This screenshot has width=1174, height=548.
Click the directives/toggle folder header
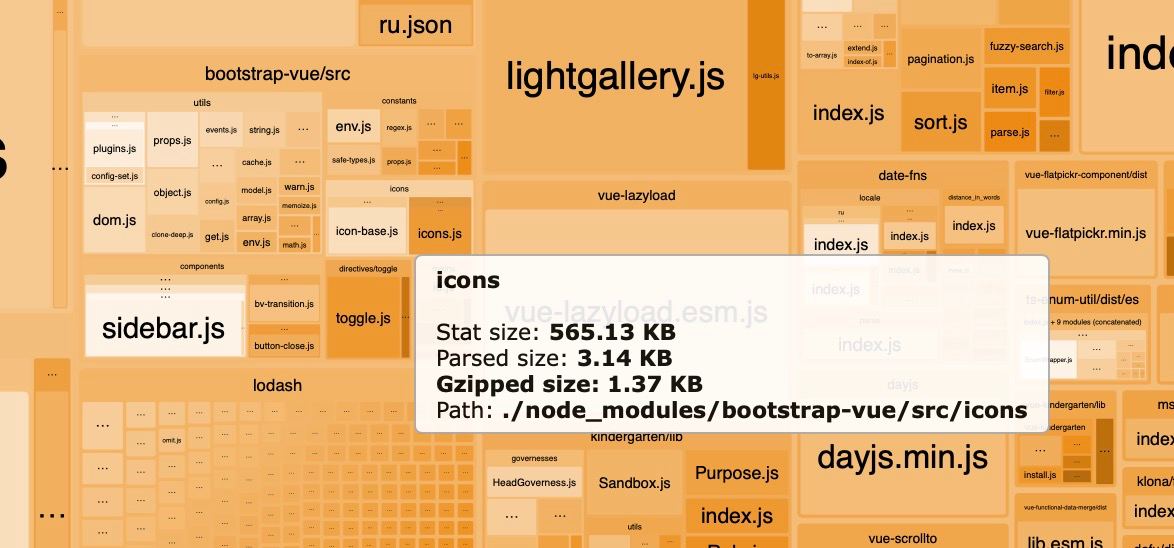tap(368, 268)
